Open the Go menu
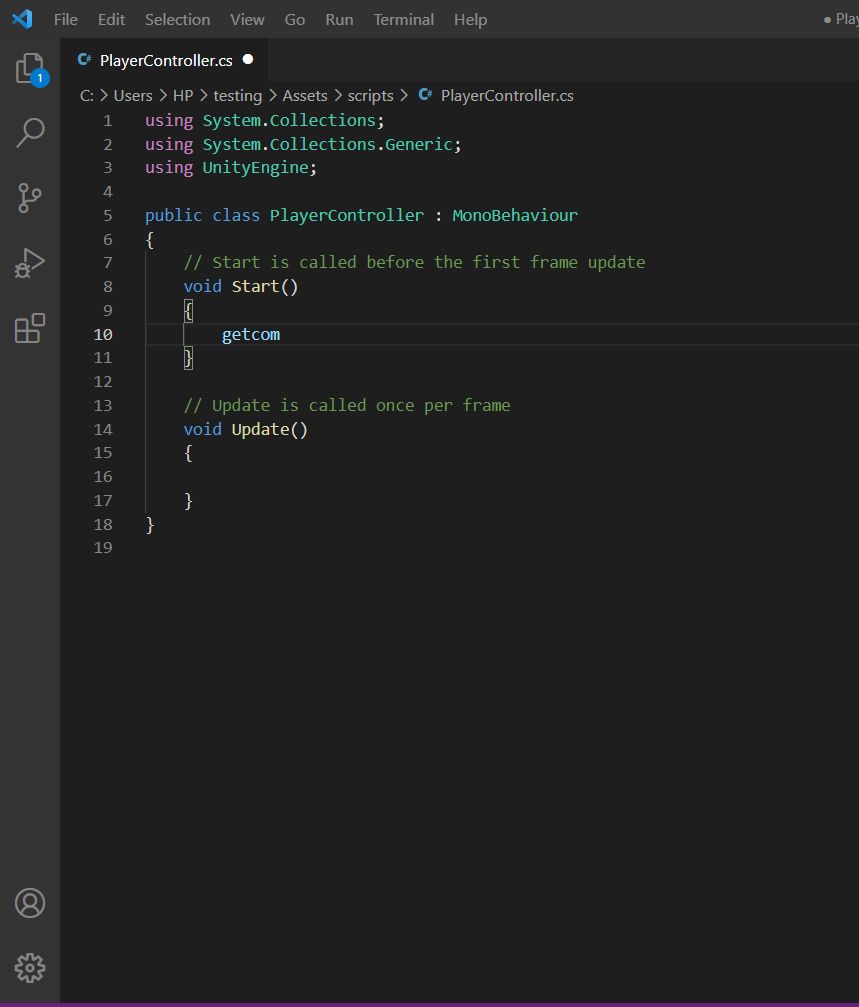This screenshot has height=1007, width=859. pos(295,20)
